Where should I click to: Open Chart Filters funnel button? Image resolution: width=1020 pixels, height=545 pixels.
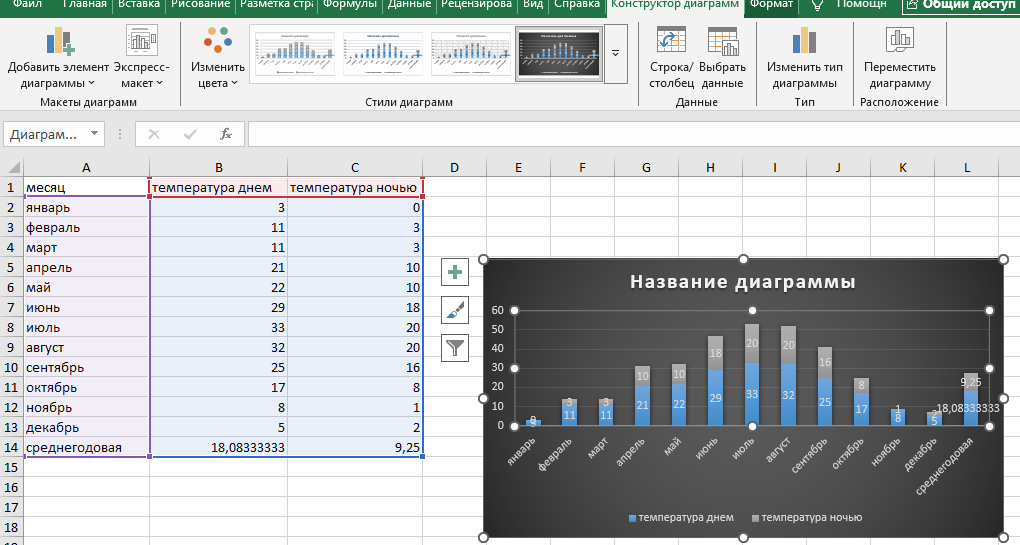point(455,347)
